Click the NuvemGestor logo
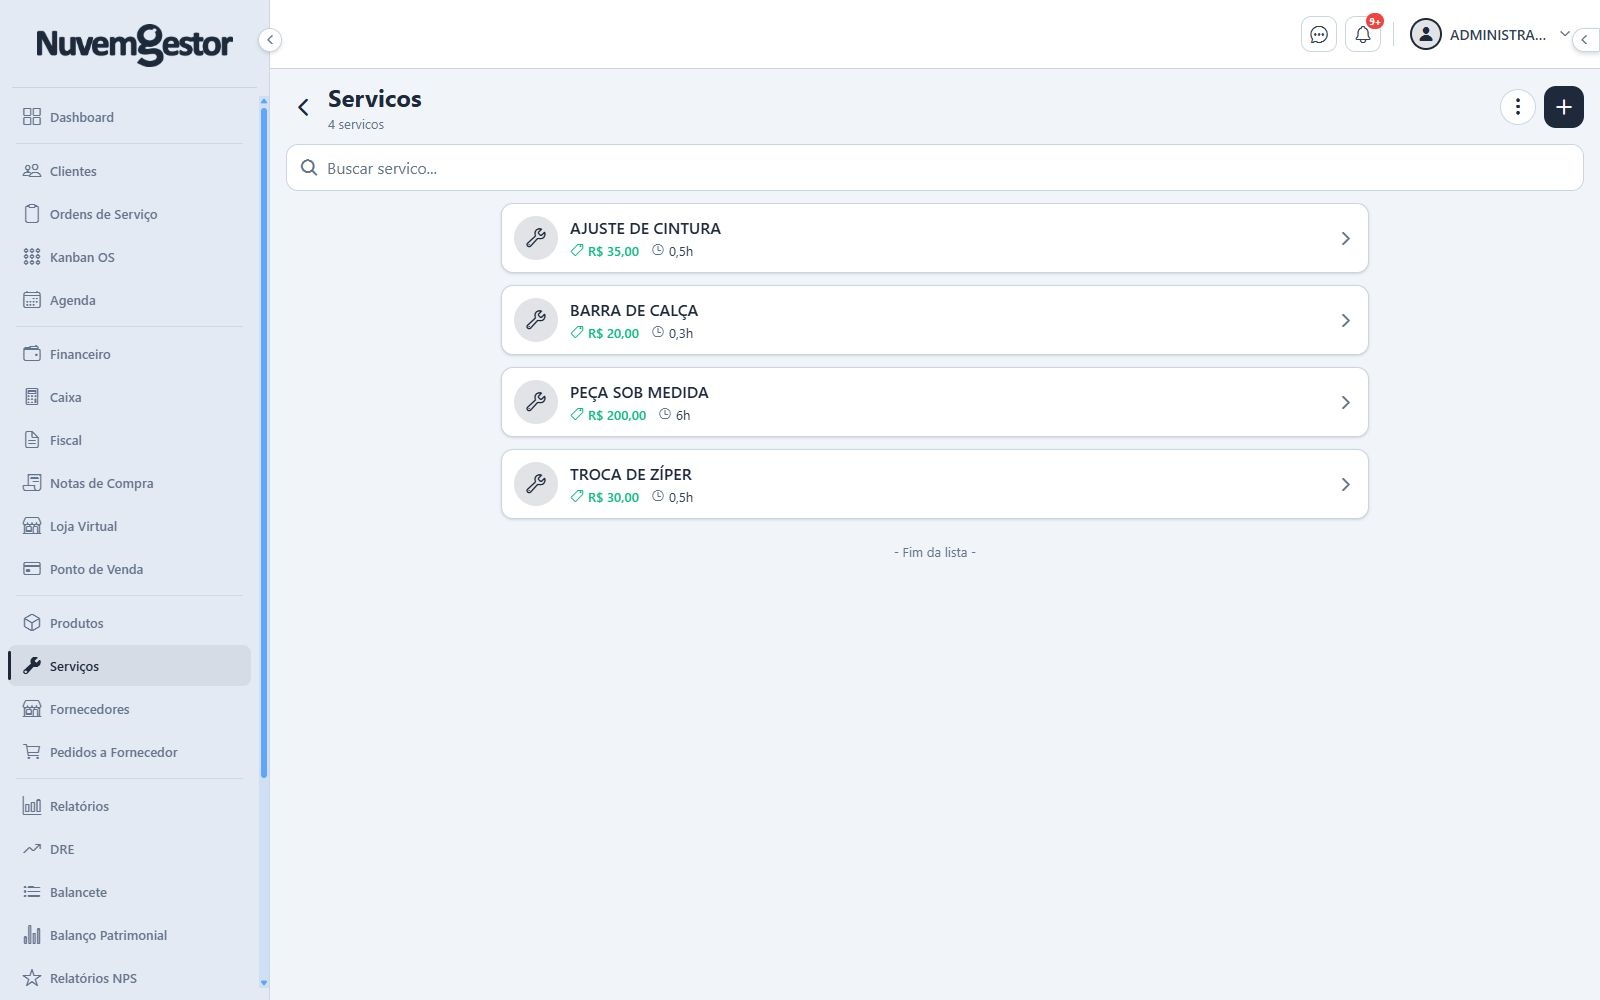 click(134, 44)
